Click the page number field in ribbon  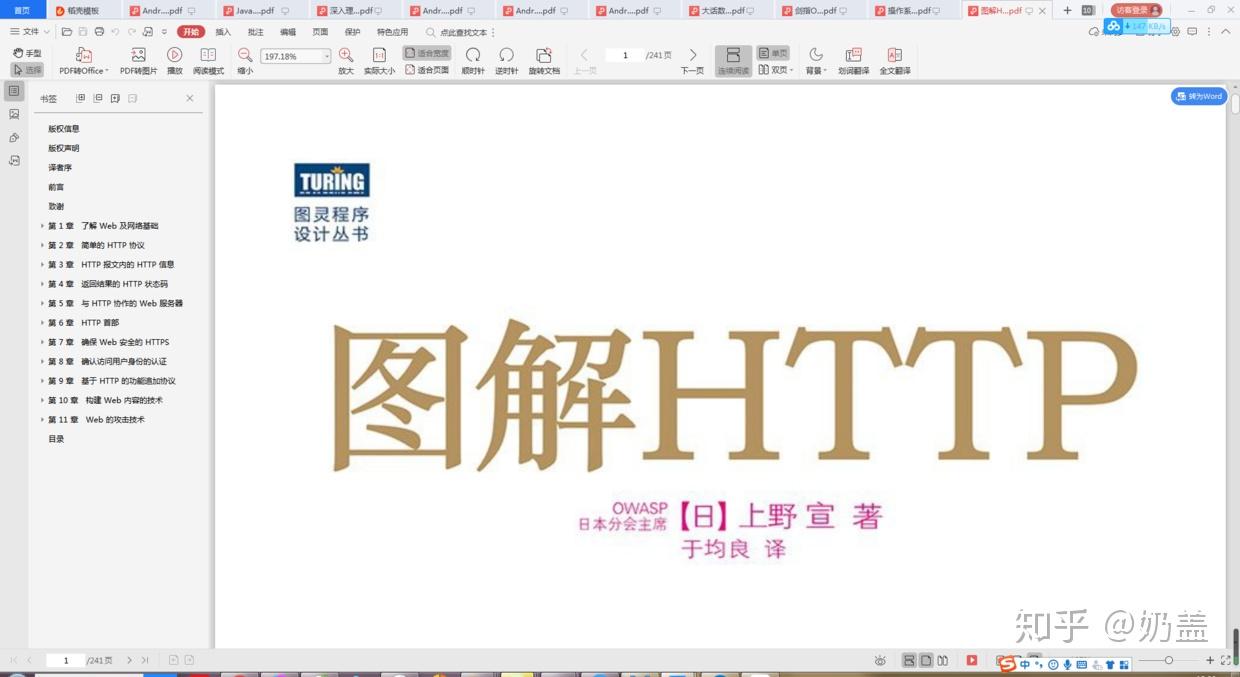tap(625, 55)
